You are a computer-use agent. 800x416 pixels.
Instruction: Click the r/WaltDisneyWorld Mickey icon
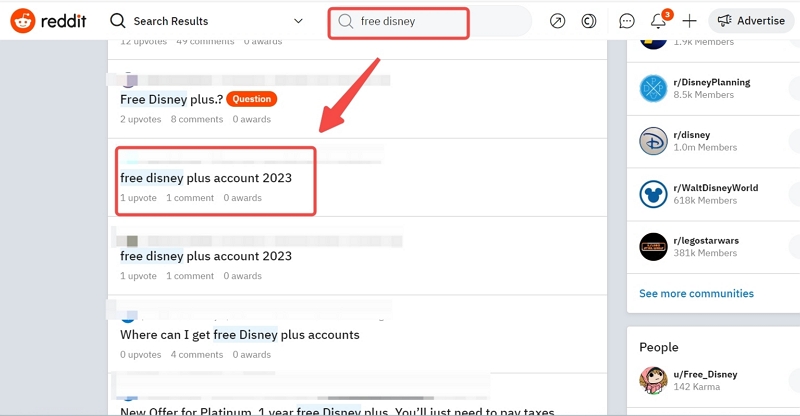(653, 194)
